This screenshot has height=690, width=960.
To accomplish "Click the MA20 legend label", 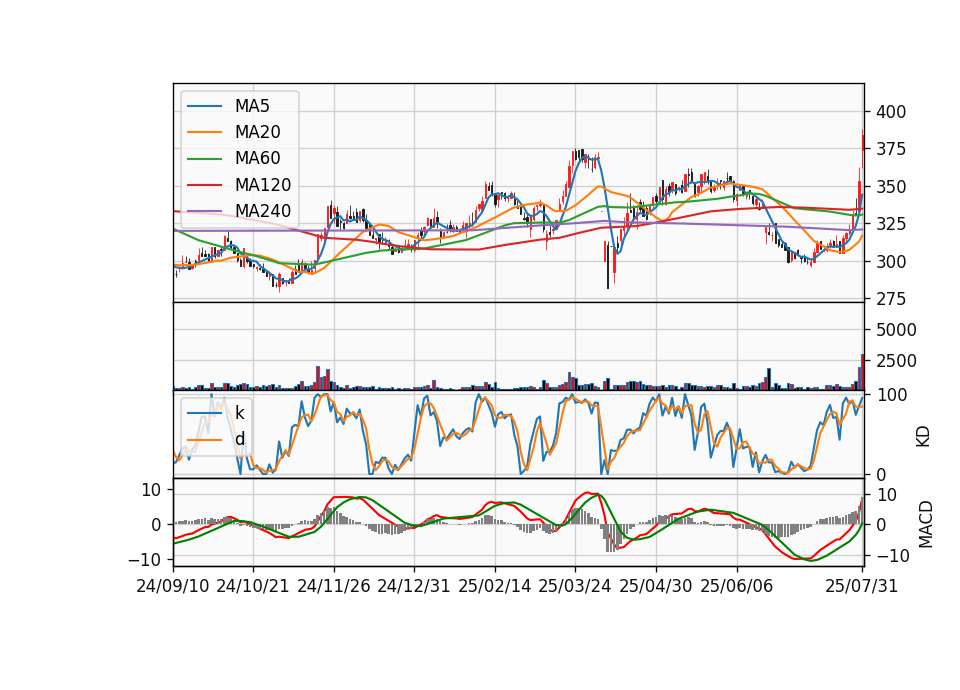I will [257, 132].
